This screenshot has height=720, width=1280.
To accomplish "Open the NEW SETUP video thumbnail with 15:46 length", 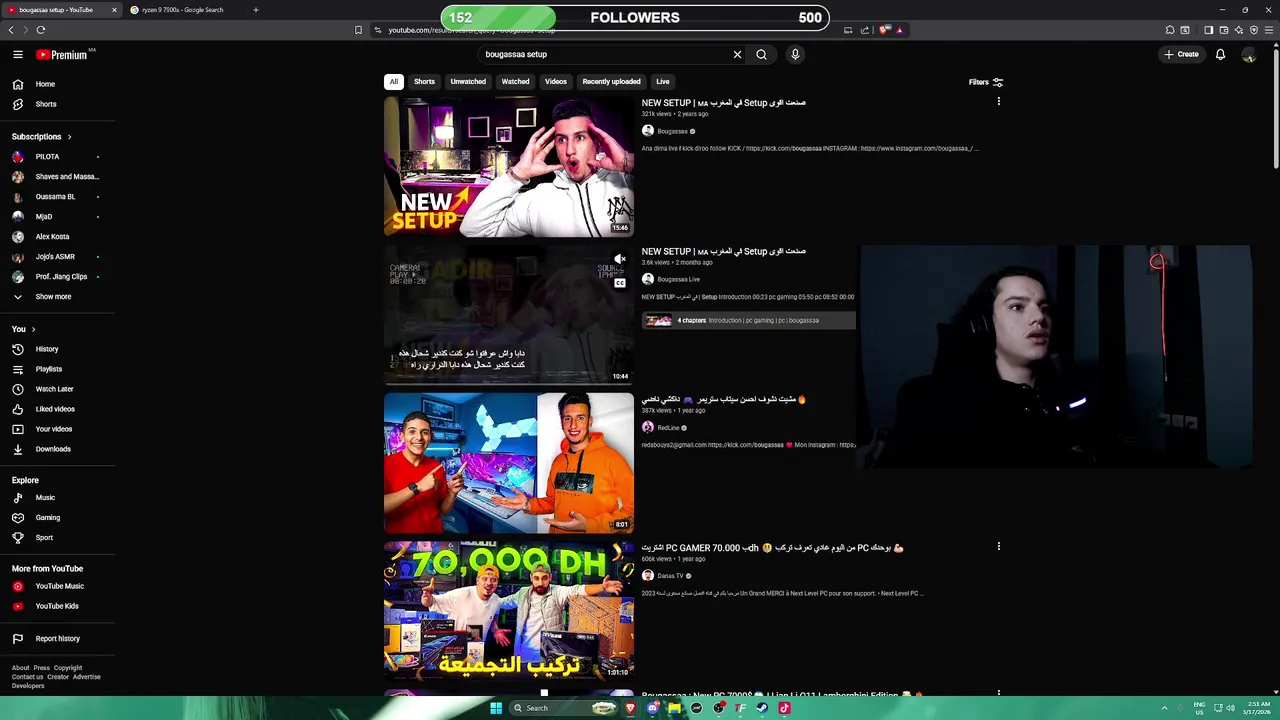I will point(509,167).
